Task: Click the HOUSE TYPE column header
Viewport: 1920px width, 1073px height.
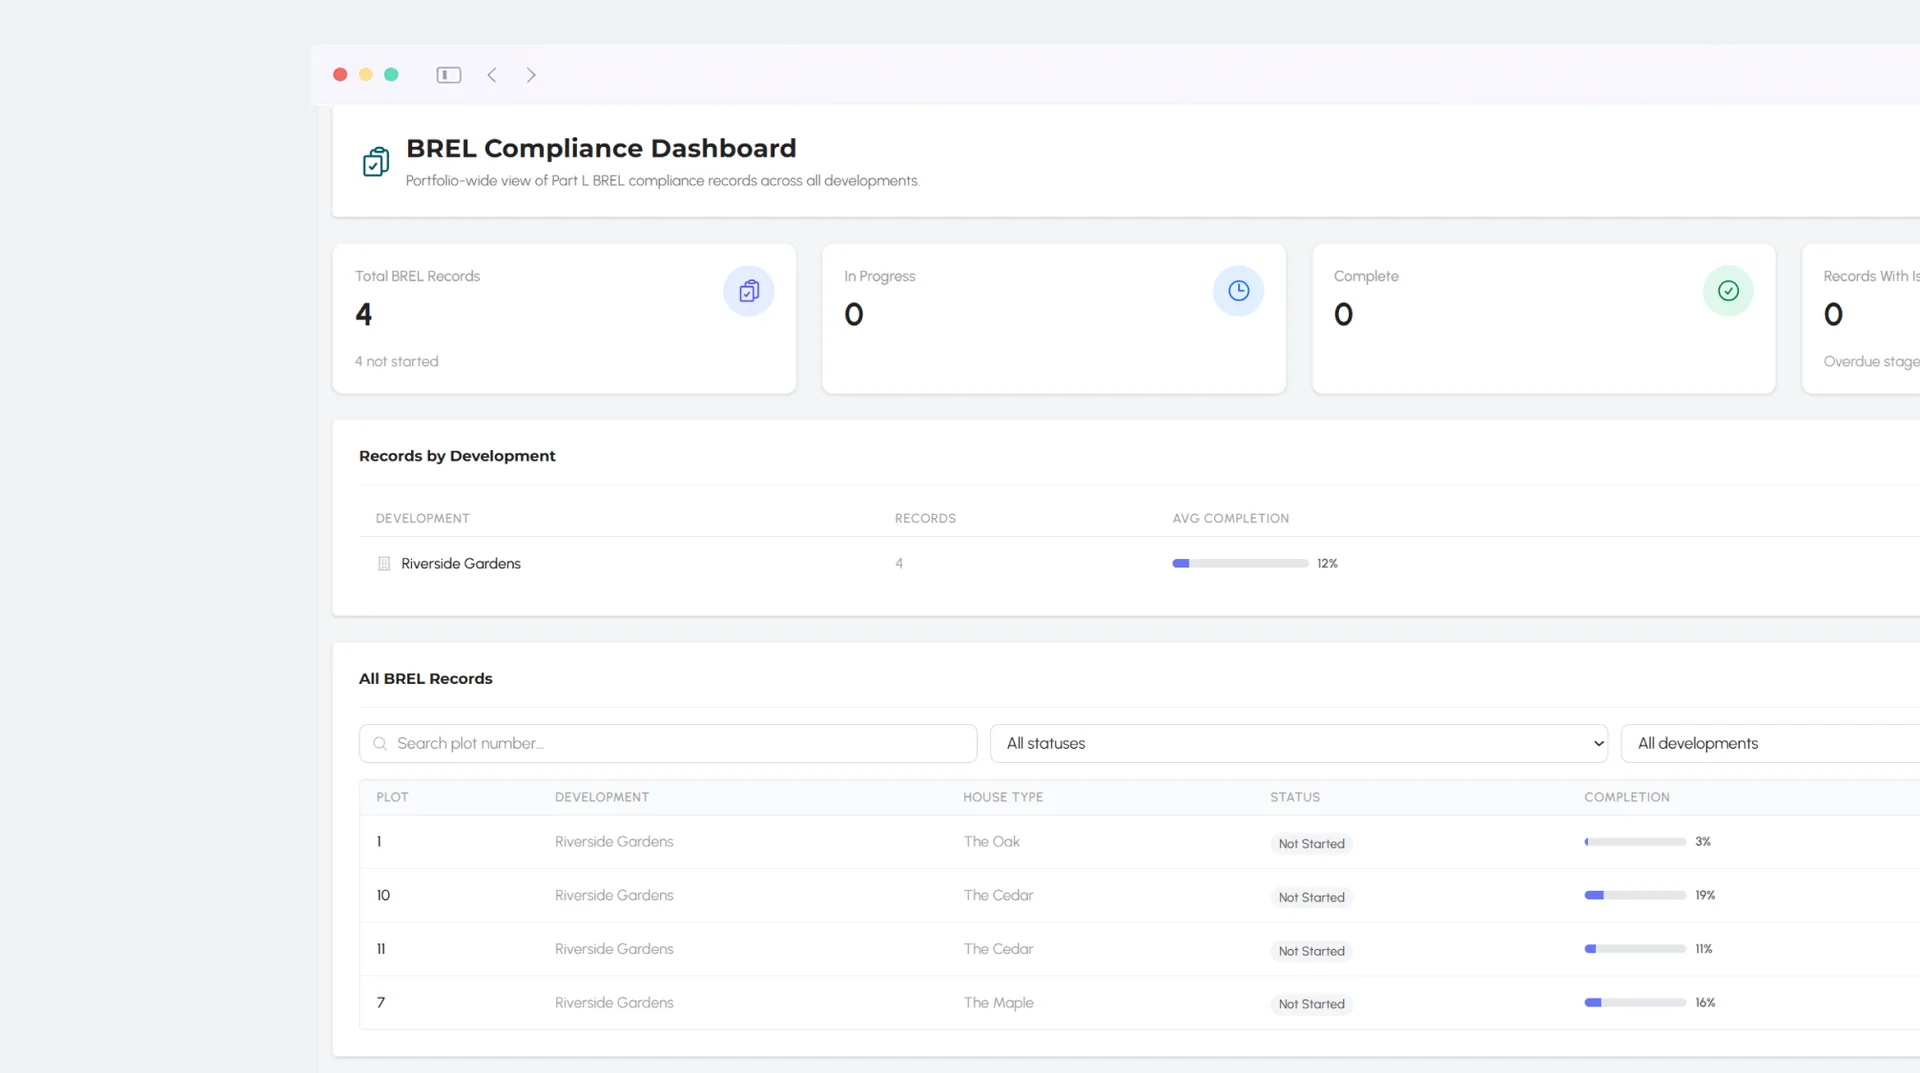Action: [x=1003, y=798]
